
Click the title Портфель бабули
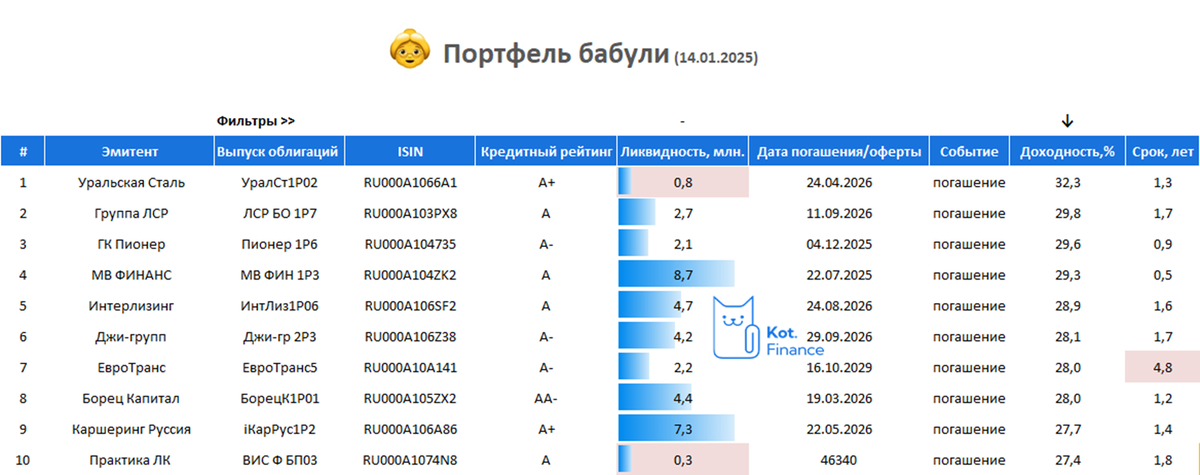coord(556,53)
